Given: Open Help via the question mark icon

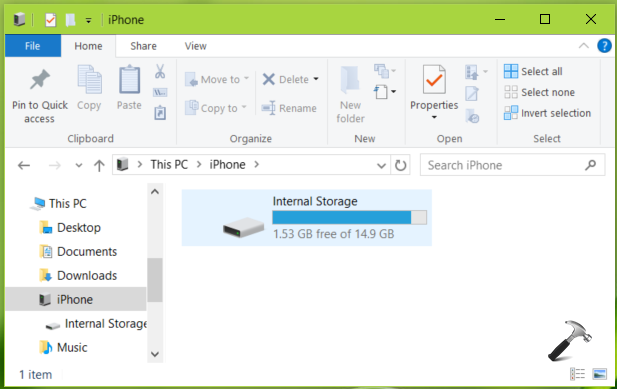Looking at the screenshot, I should (x=604, y=46).
